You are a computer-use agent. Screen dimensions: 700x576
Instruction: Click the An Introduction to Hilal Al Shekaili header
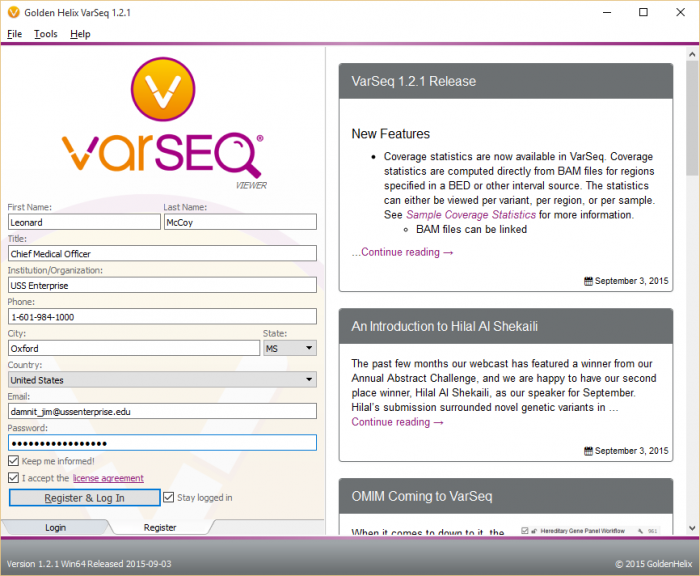pos(506,326)
